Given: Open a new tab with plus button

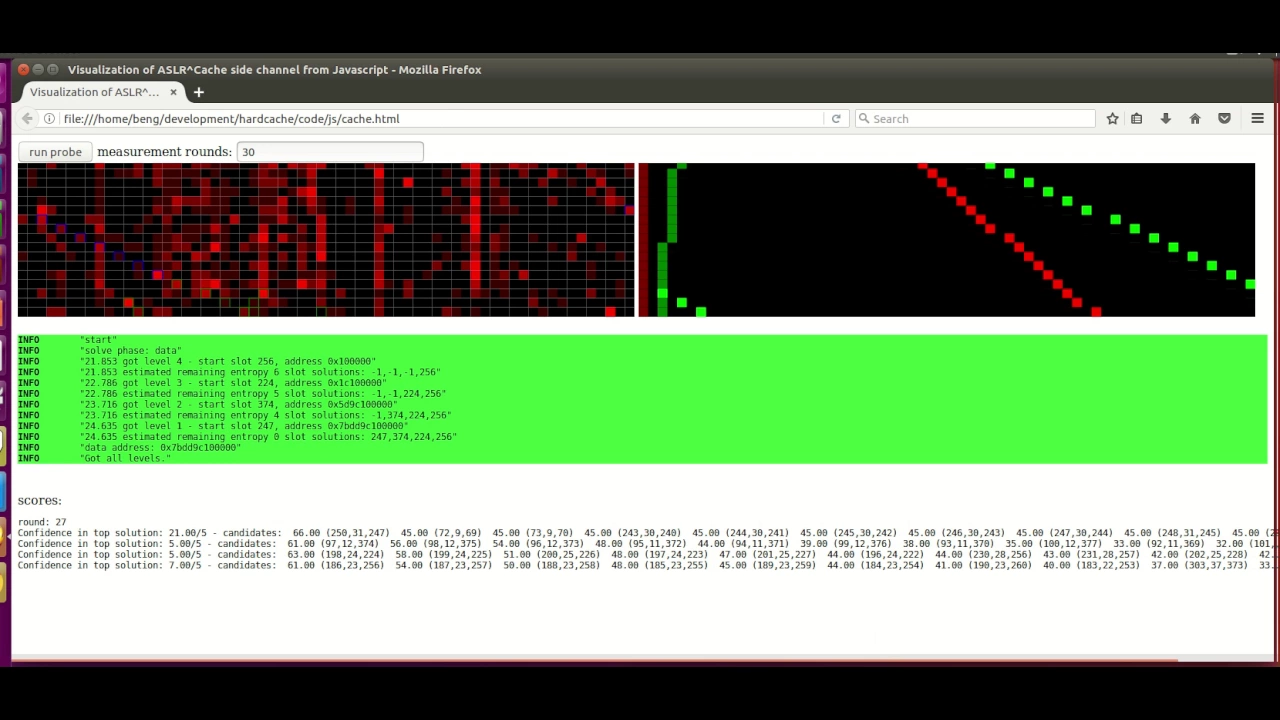Looking at the screenshot, I should [x=199, y=92].
